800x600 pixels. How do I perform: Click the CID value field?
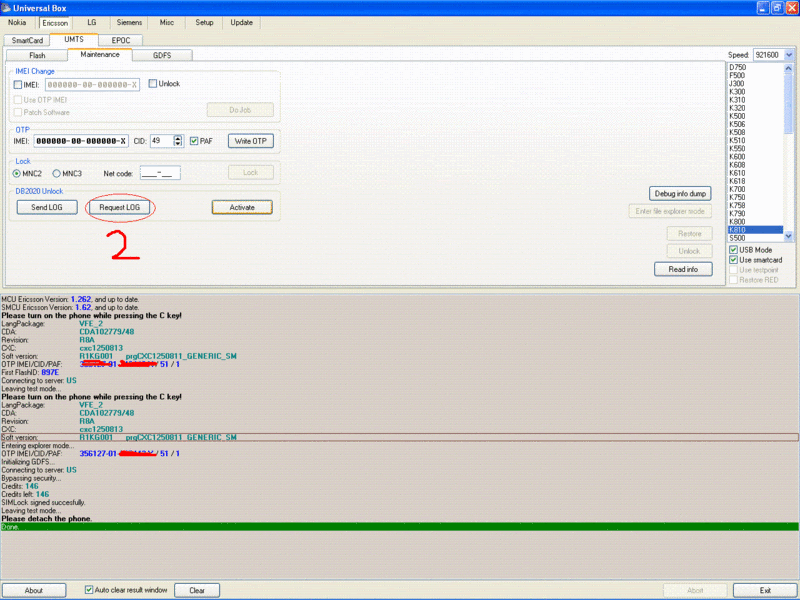(x=162, y=141)
